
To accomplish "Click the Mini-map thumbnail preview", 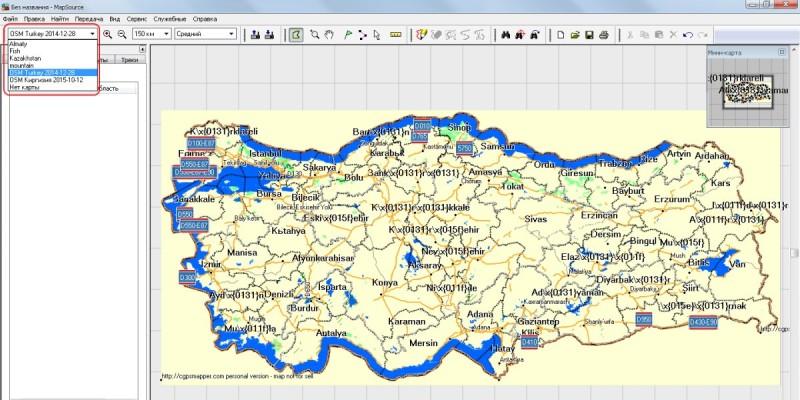I will (748, 91).
